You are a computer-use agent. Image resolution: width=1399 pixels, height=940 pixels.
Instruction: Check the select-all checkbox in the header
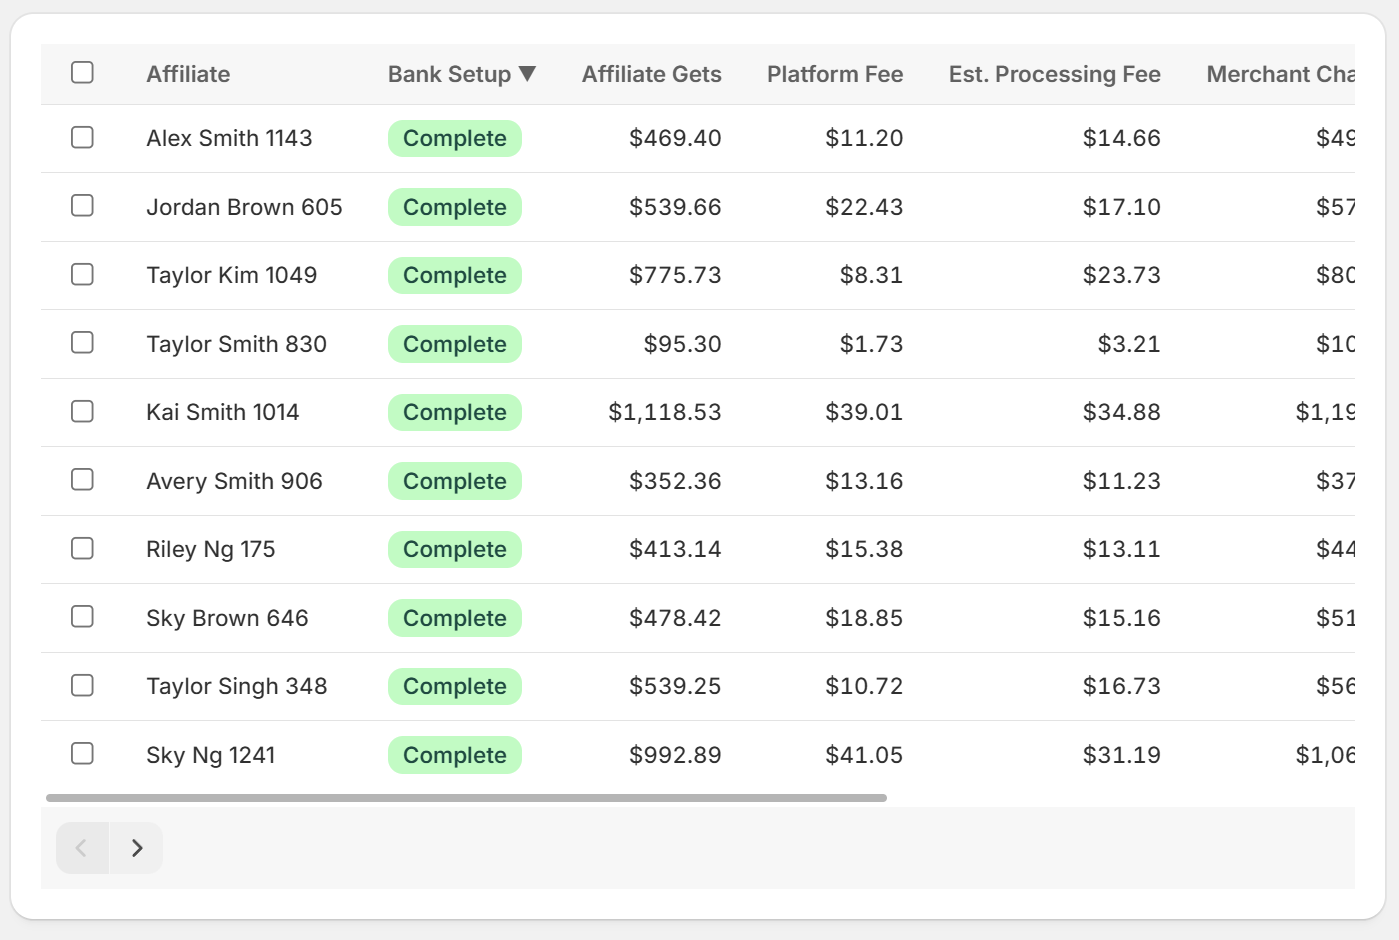point(82,73)
